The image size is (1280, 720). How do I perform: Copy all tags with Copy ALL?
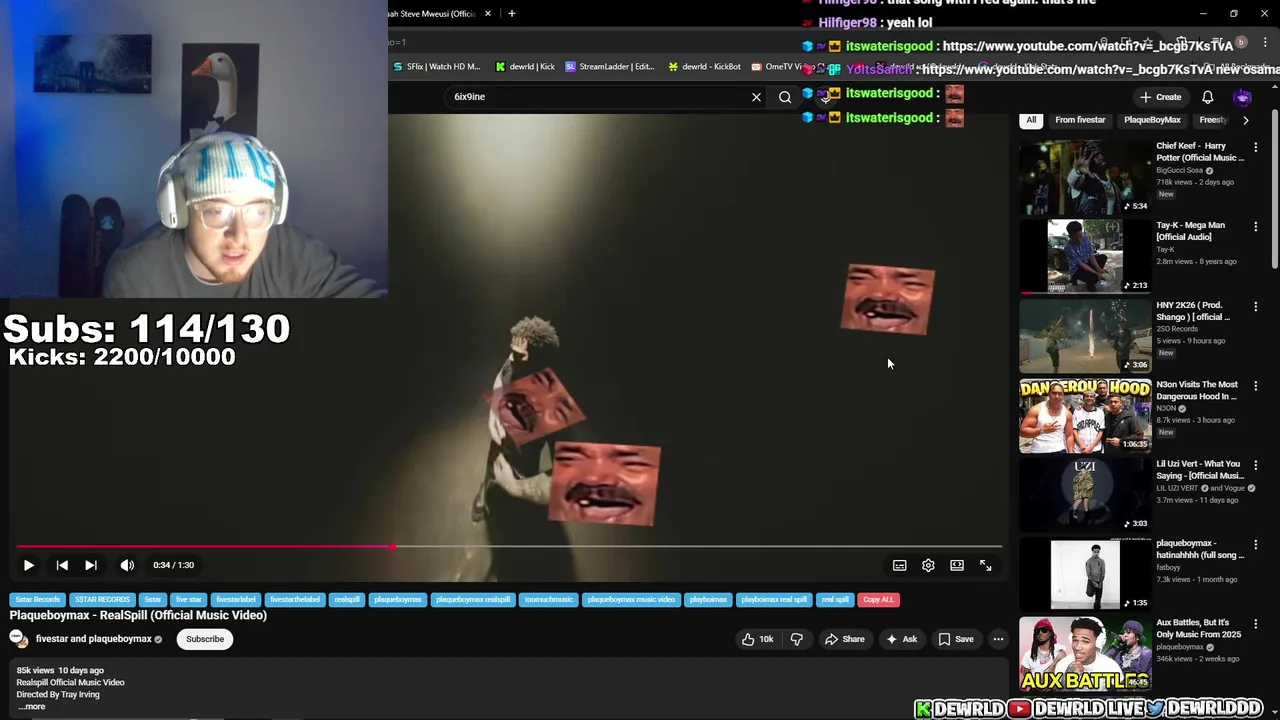878,599
